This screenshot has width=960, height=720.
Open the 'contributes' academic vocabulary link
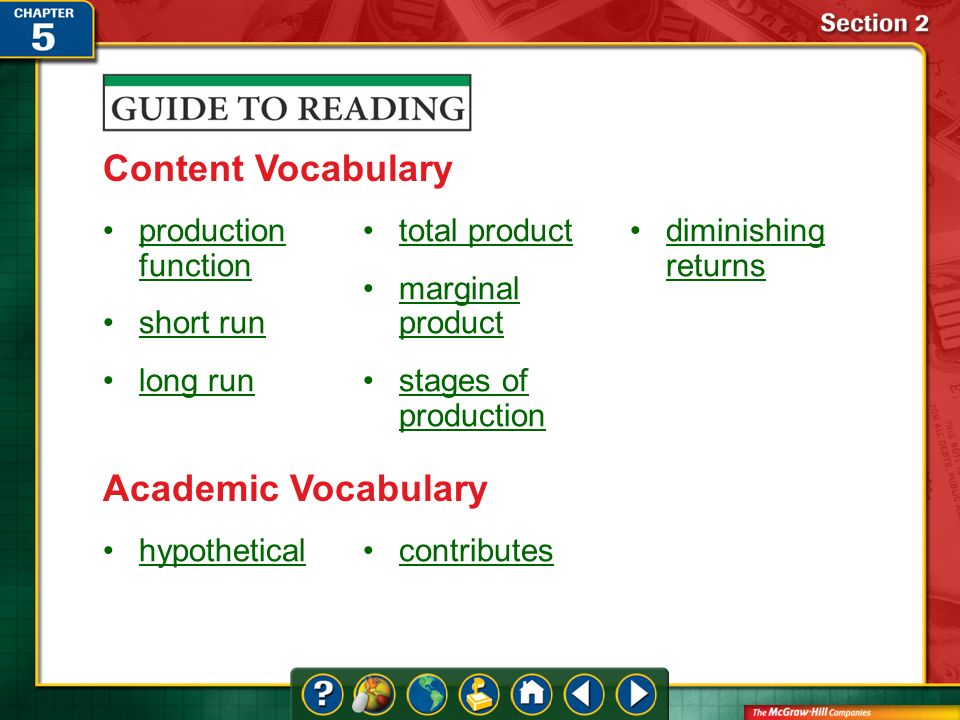[x=476, y=550]
